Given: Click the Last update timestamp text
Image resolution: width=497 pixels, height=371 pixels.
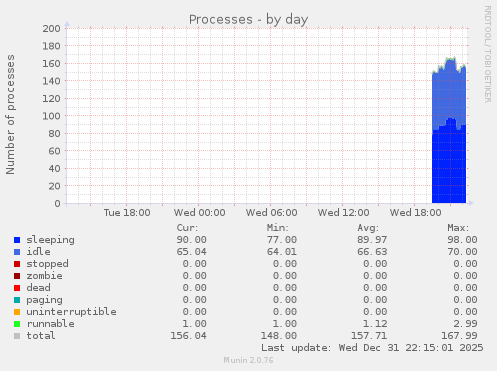Looking at the screenshot, I should (x=372, y=348).
